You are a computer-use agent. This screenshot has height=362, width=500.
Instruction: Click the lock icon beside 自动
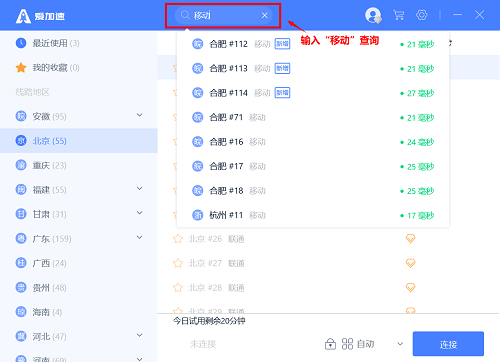coord(330,344)
